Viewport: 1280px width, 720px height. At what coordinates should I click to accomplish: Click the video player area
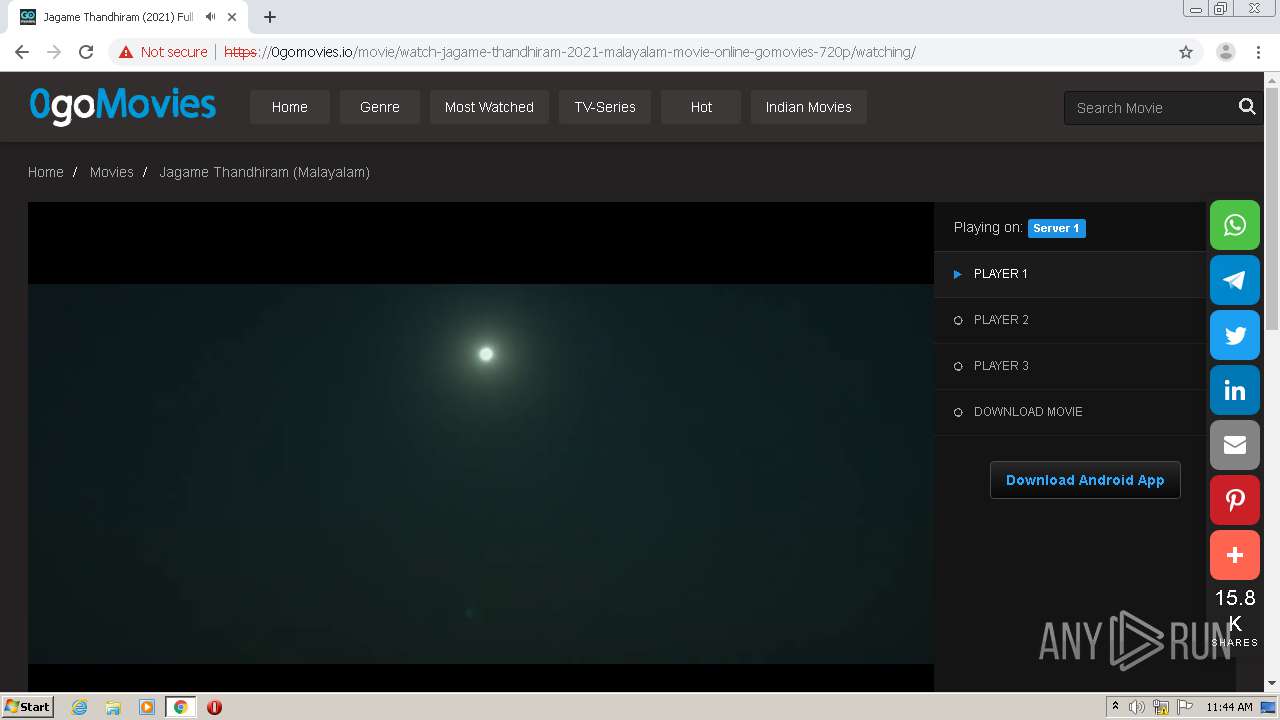point(481,445)
